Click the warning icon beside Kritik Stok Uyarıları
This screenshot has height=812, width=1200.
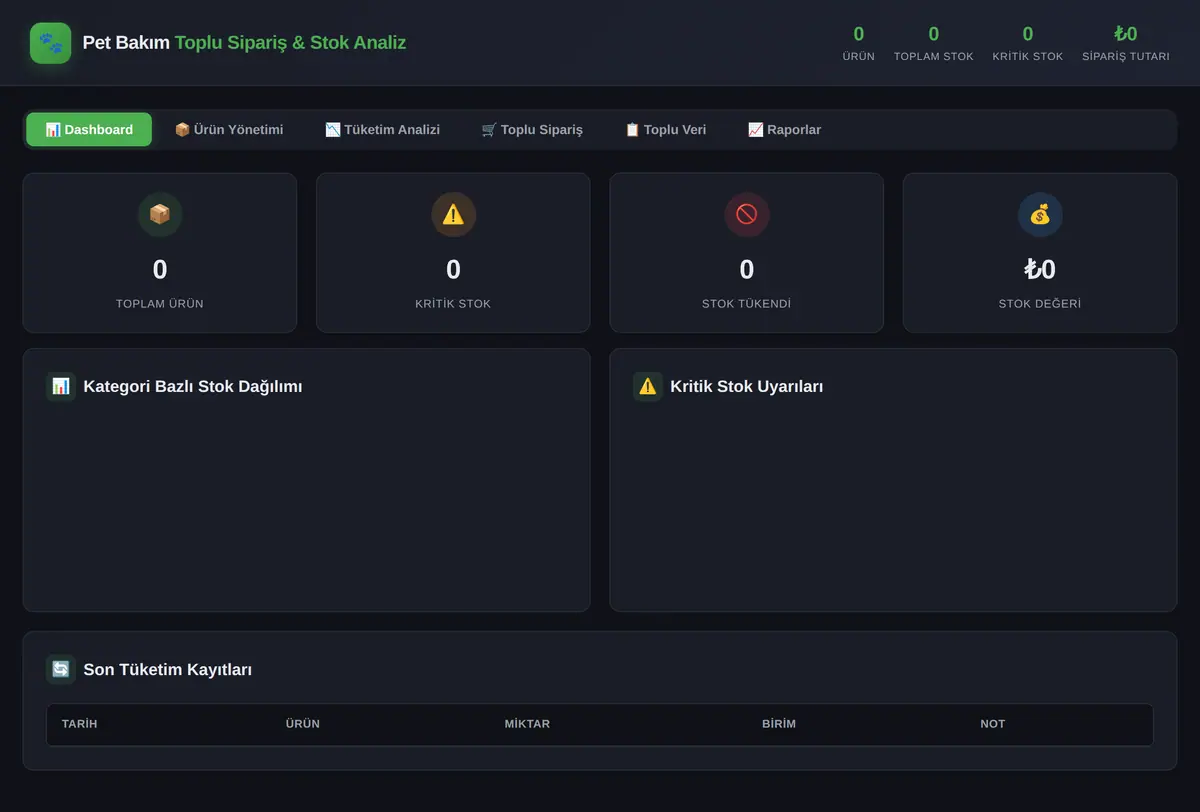pos(648,386)
